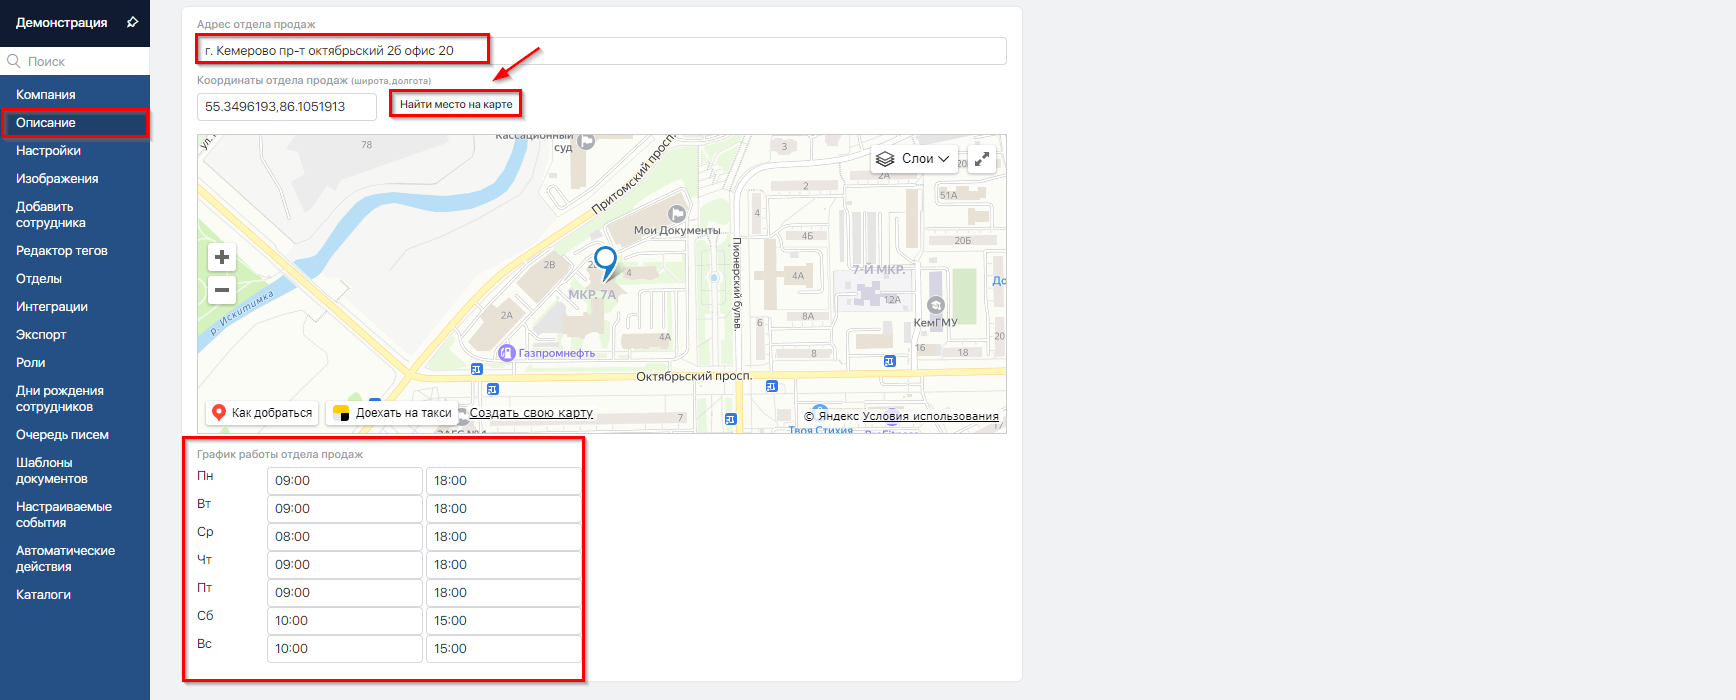Click the Найти место на карте button
1736x700 pixels.
click(456, 104)
